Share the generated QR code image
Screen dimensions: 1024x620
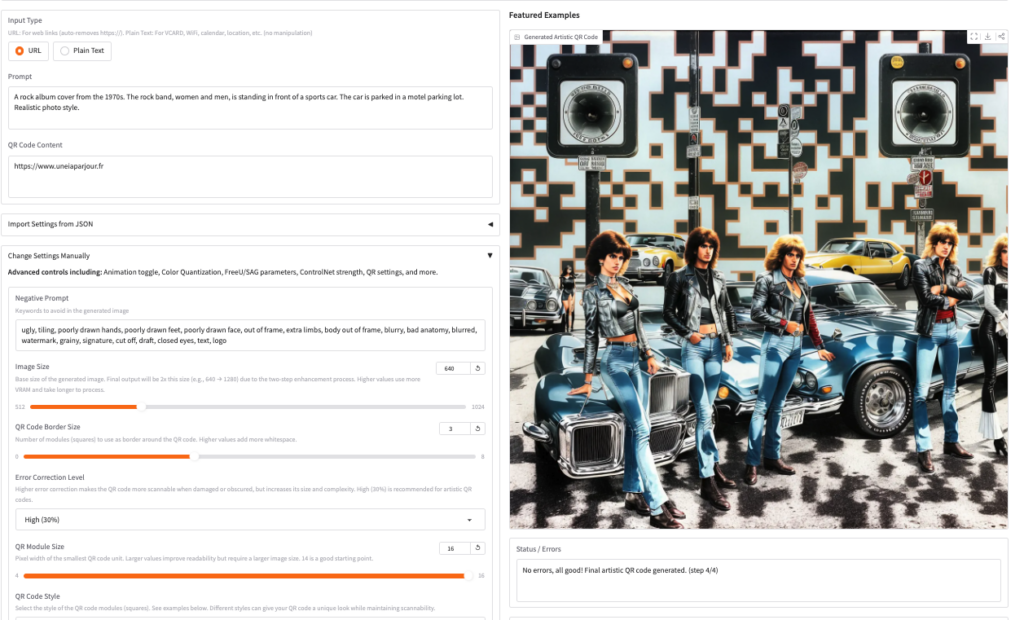[1001, 37]
